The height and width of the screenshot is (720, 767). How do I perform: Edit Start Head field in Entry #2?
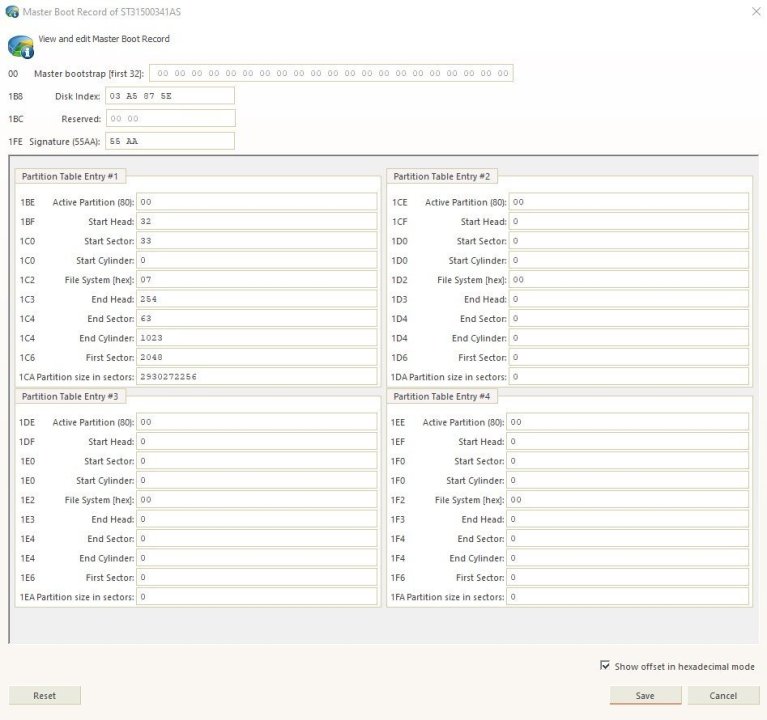[628, 222]
